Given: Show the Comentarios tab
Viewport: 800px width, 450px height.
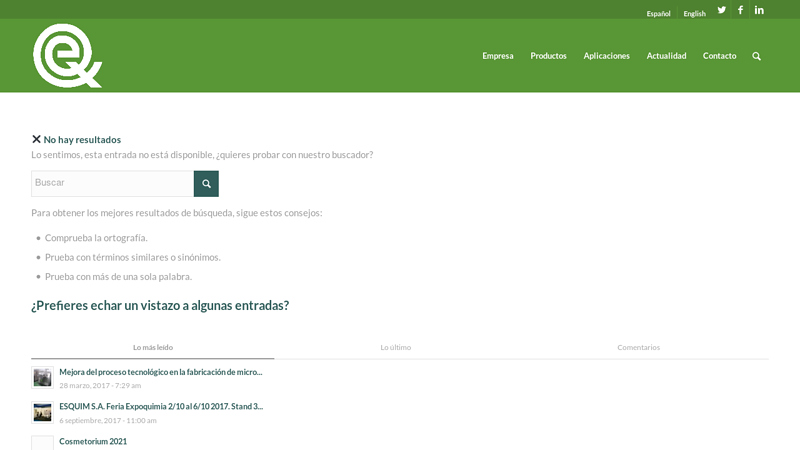Looking at the screenshot, I should (638, 347).
